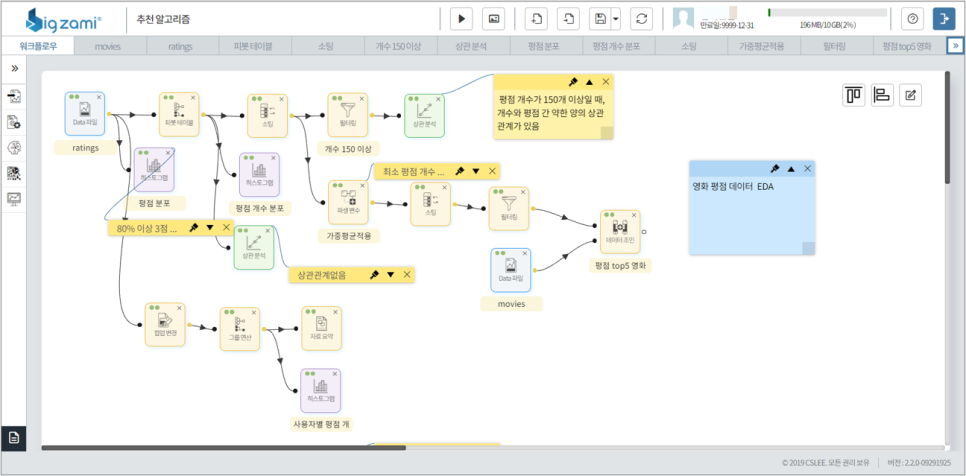The height and width of the screenshot is (476, 966).
Task: Open the 가중평균적용 tab
Action: [x=762, y=46]
